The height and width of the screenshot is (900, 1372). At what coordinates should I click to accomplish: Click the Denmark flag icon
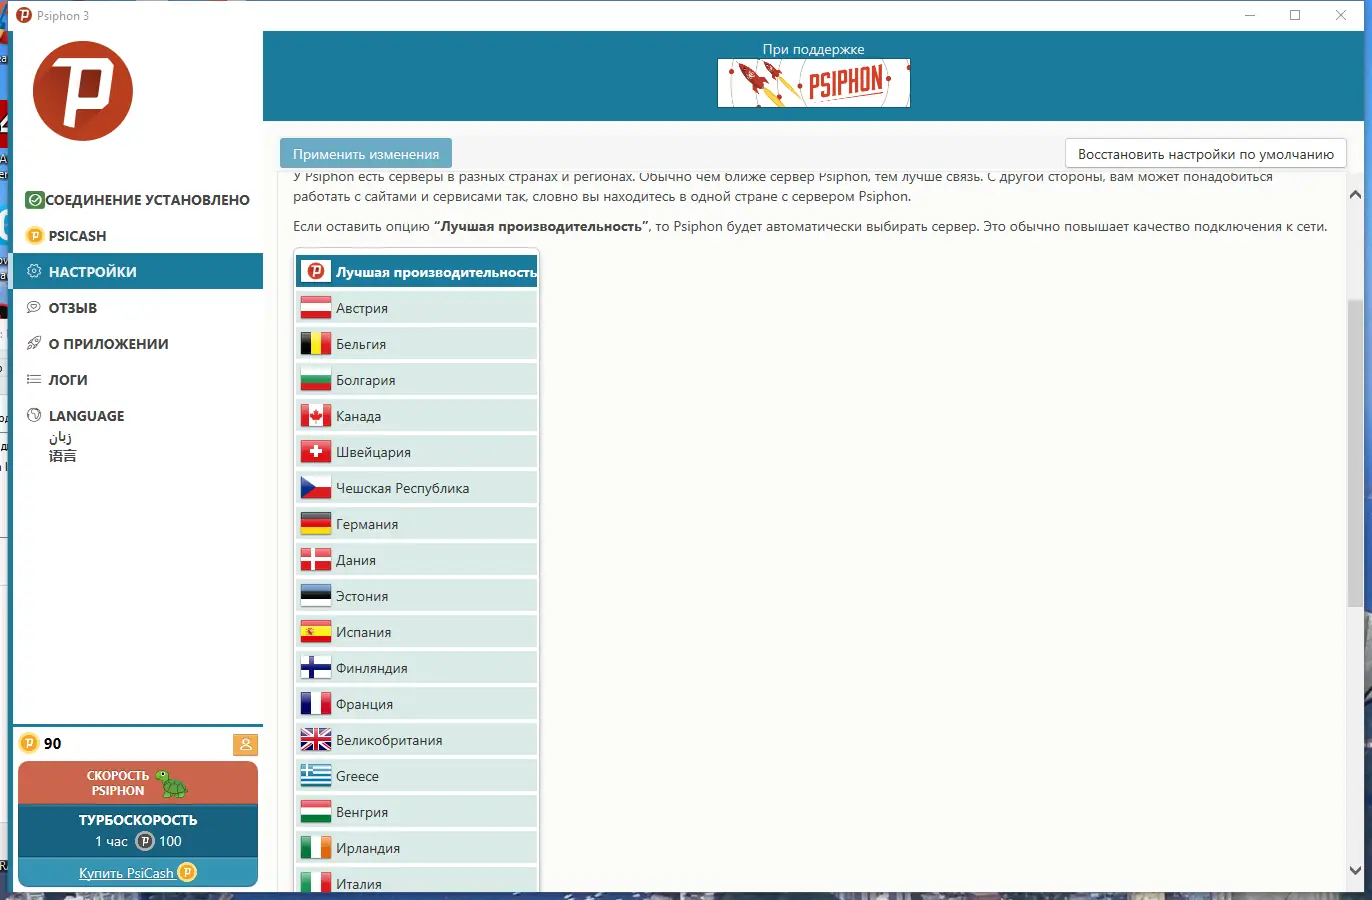tap(316, 560)
